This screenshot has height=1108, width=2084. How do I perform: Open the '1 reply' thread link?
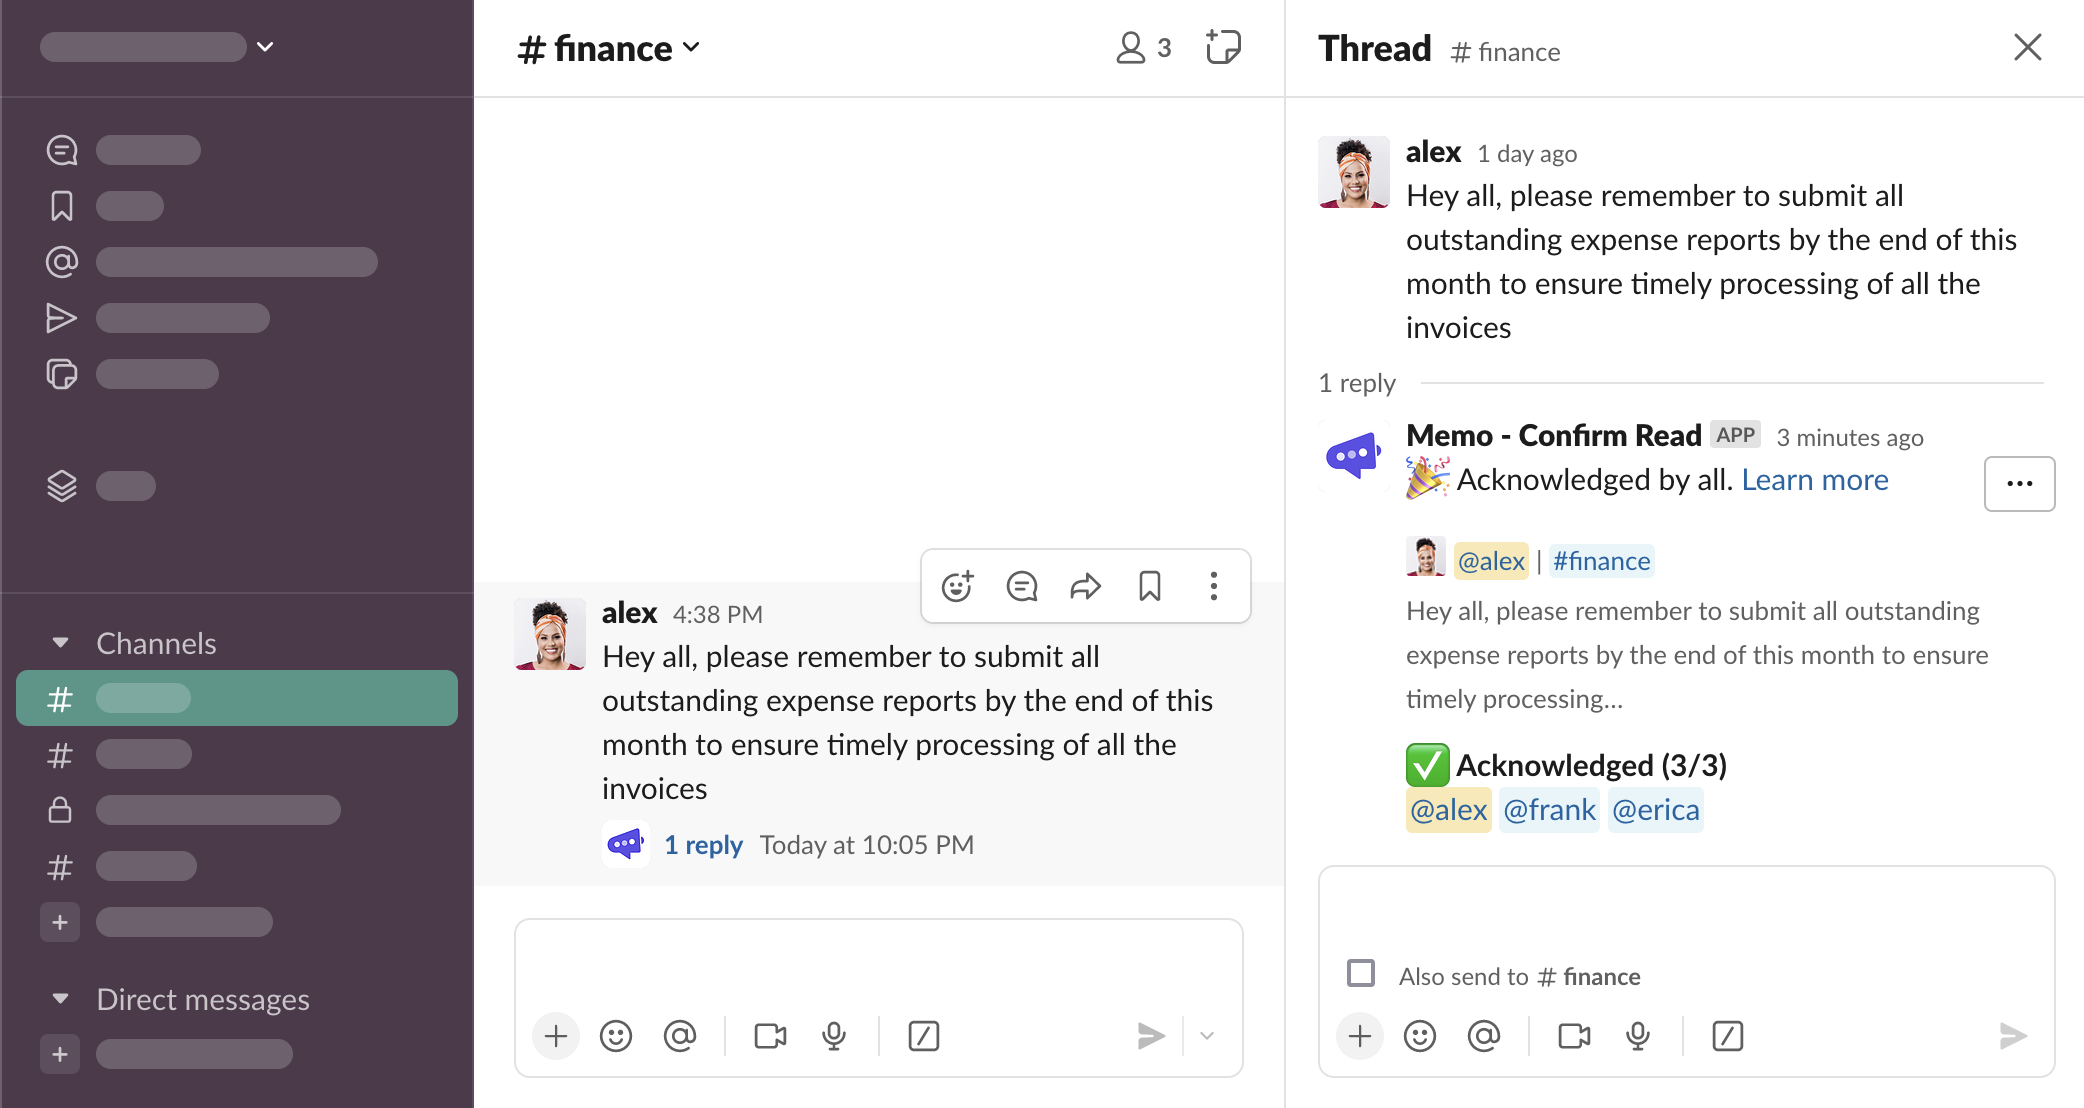tap(703, 845)
